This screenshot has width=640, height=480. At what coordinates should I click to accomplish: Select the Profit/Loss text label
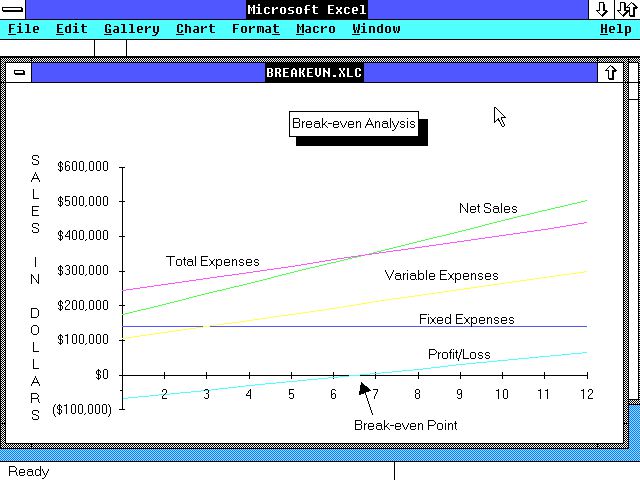pos(459,354)
